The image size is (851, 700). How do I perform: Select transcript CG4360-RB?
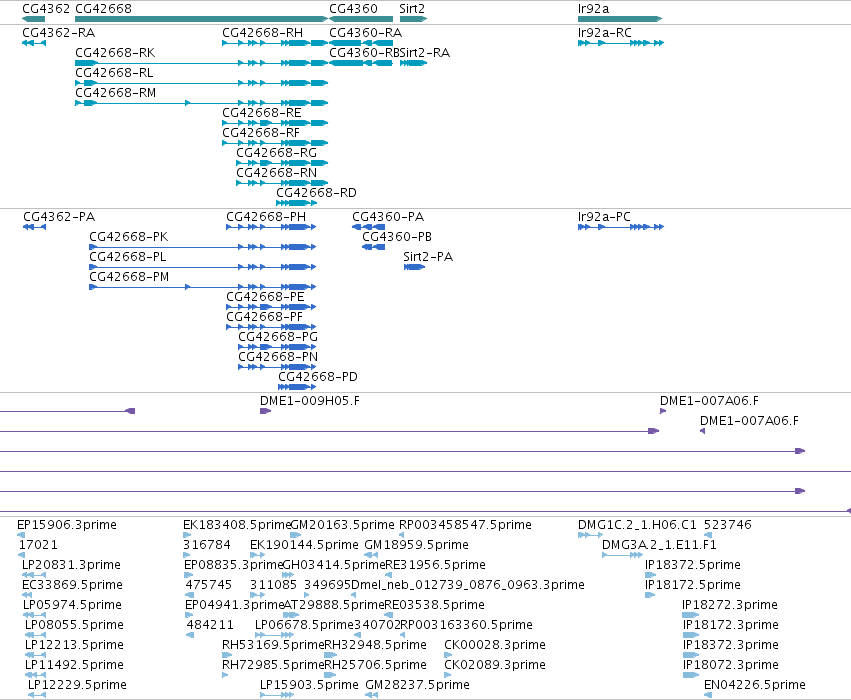pos(364,53)
